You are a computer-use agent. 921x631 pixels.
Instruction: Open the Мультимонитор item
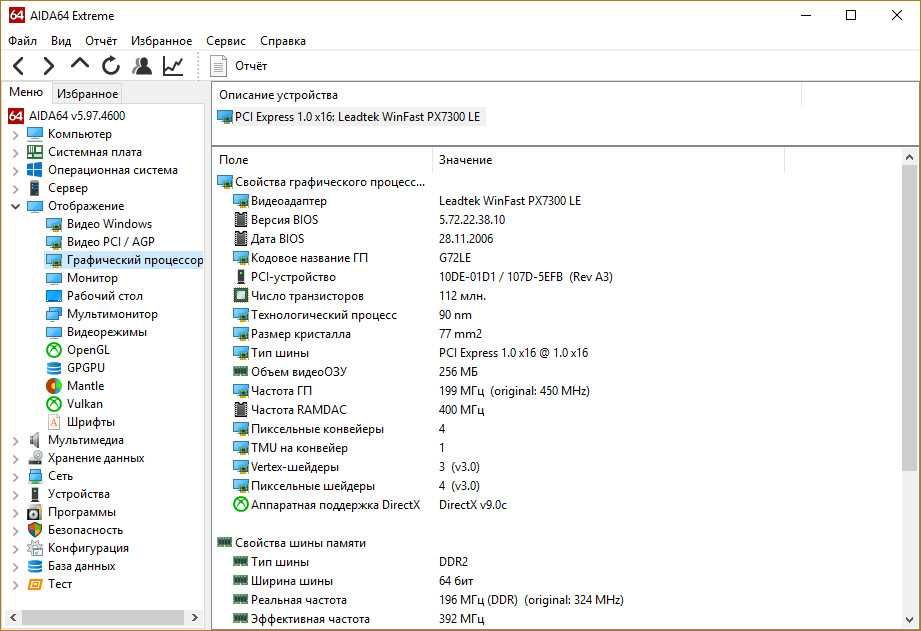tap(112, 314)
